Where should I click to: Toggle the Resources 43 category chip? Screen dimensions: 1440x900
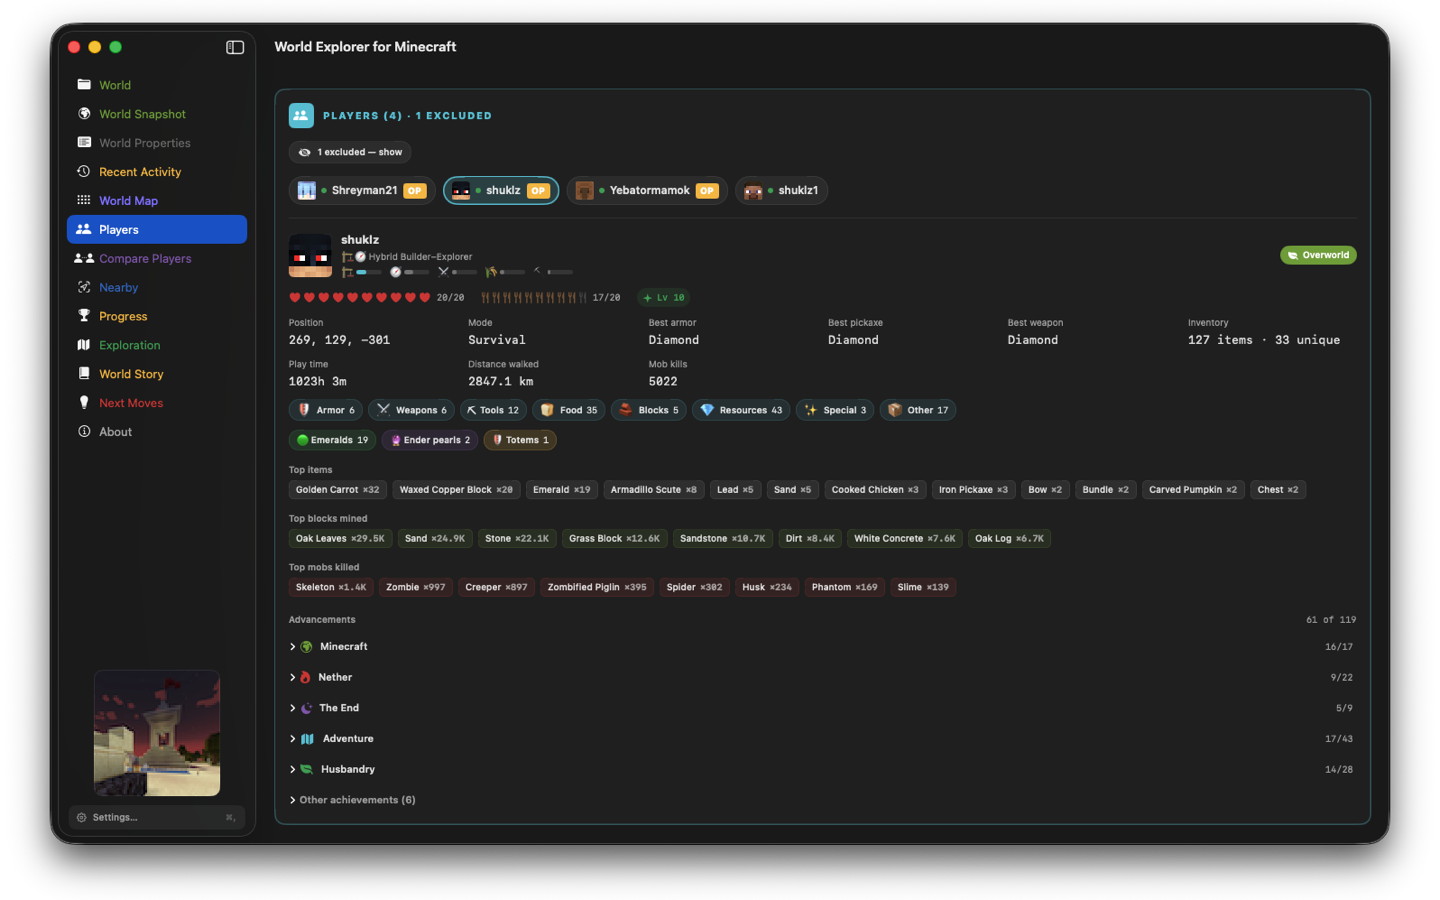[x=741, y=410]
